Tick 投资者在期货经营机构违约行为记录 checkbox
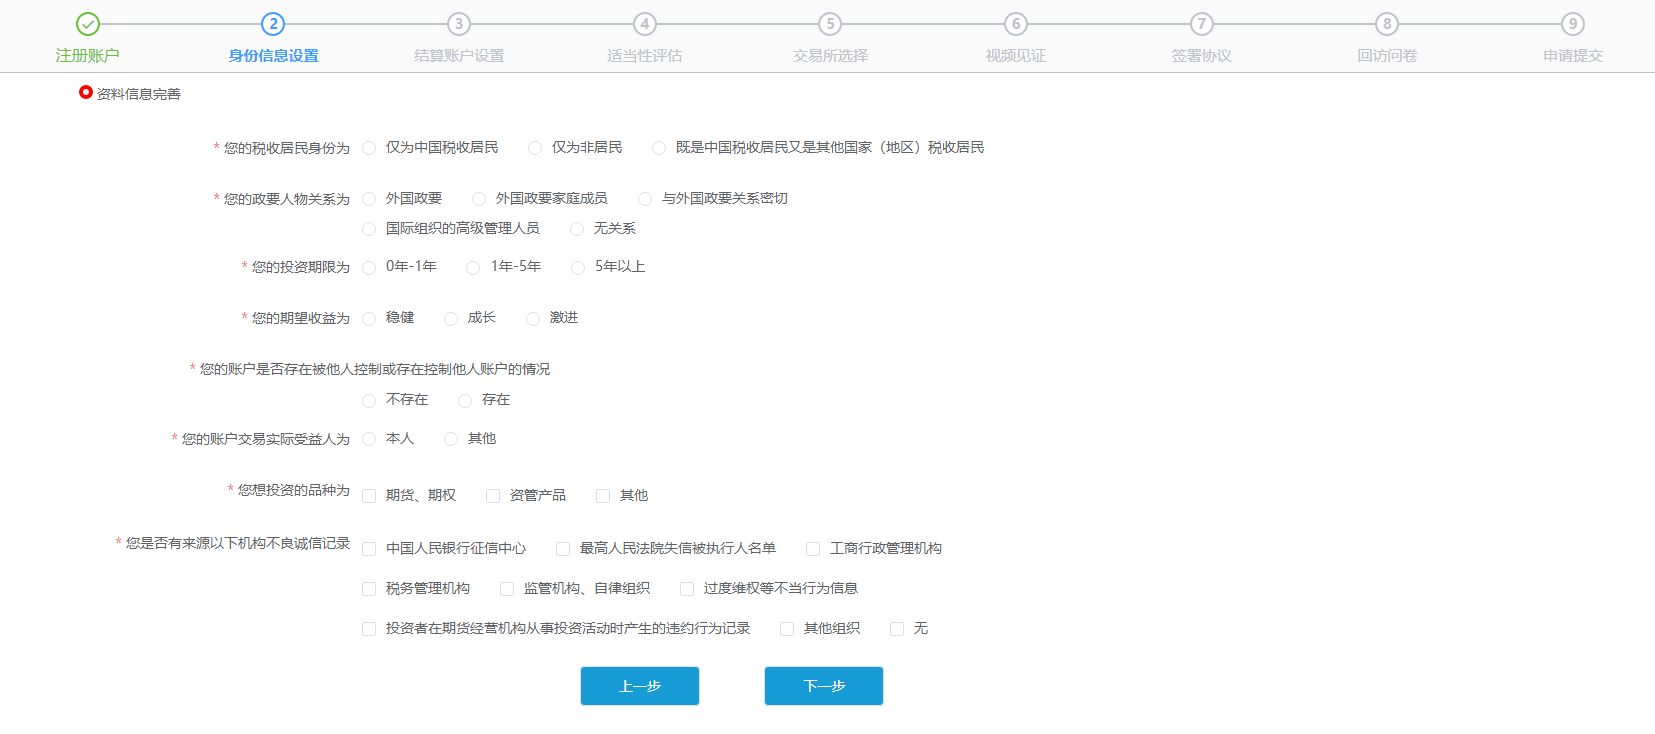 click(369, 629)
